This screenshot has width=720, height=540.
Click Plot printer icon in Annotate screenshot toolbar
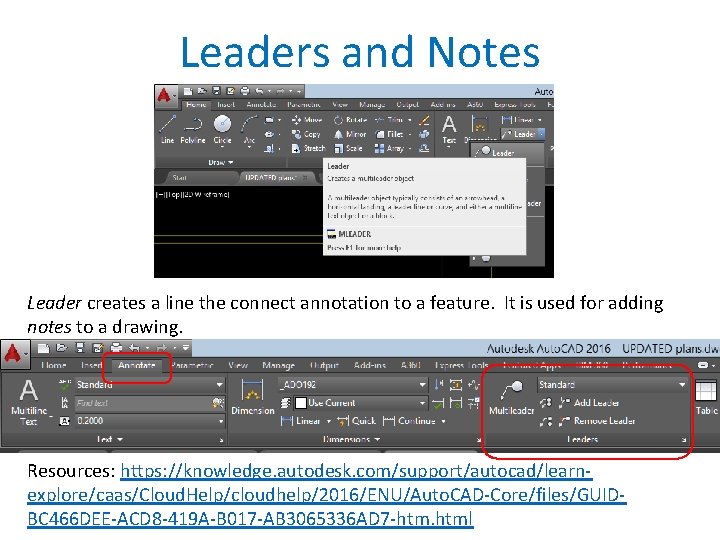(x=116, y=348)
